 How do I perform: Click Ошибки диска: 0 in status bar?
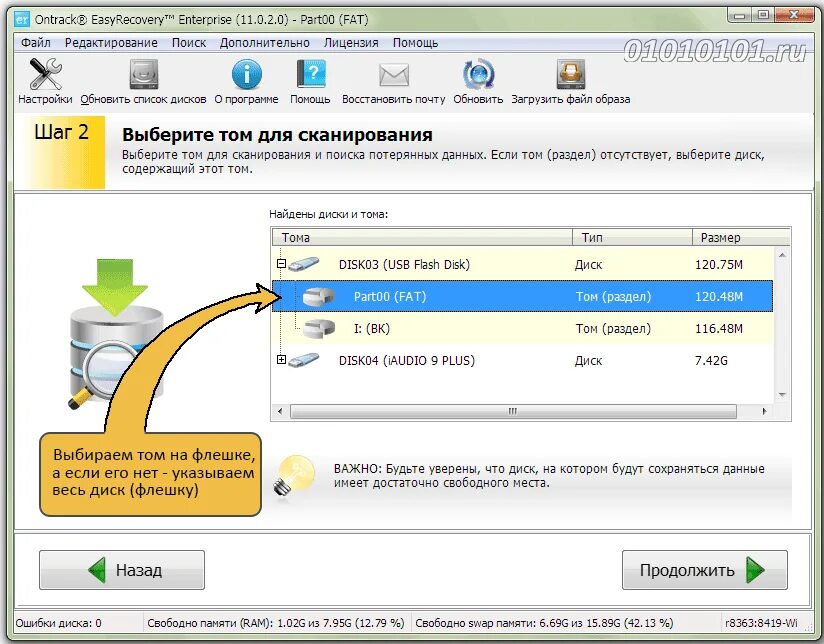58,623
